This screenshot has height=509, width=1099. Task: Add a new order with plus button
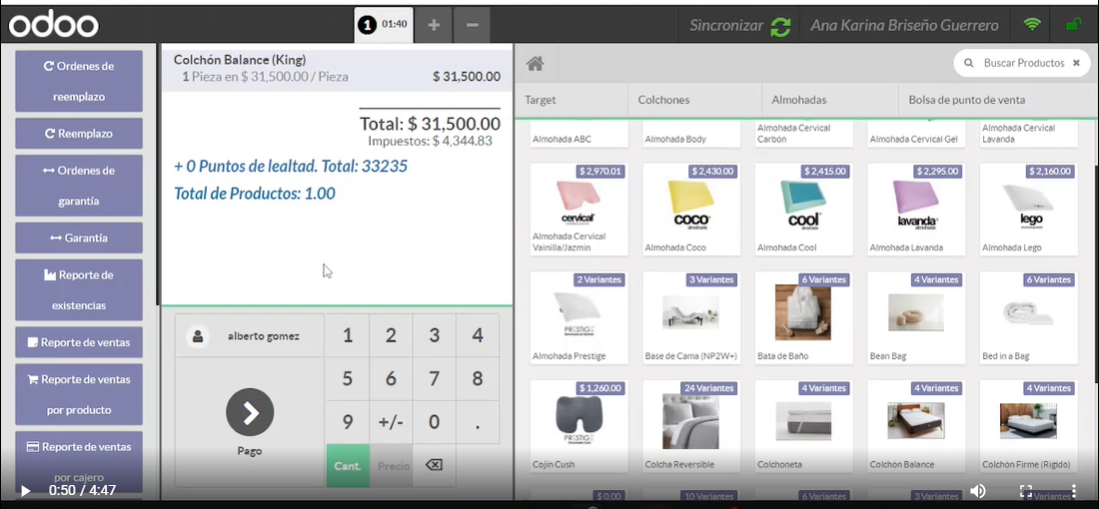434,25
